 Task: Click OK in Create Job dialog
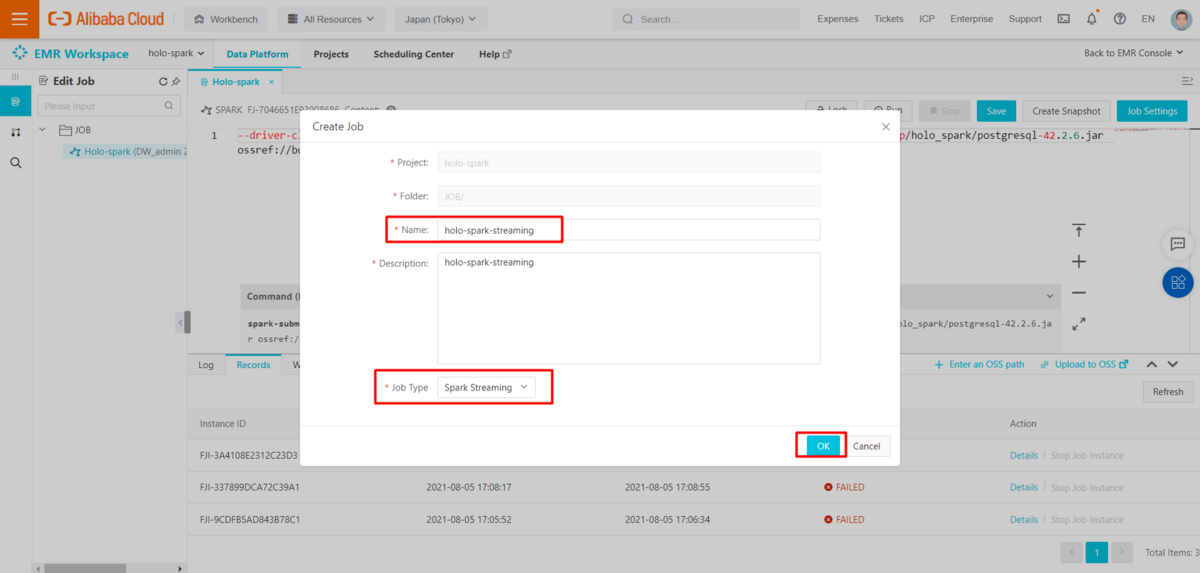[823, 446]
